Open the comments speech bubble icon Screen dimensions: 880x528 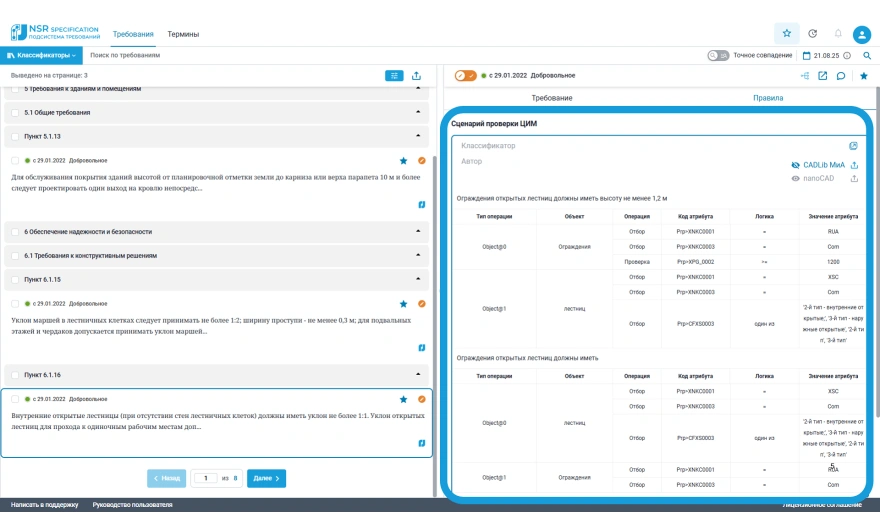(x=841, y=75)
